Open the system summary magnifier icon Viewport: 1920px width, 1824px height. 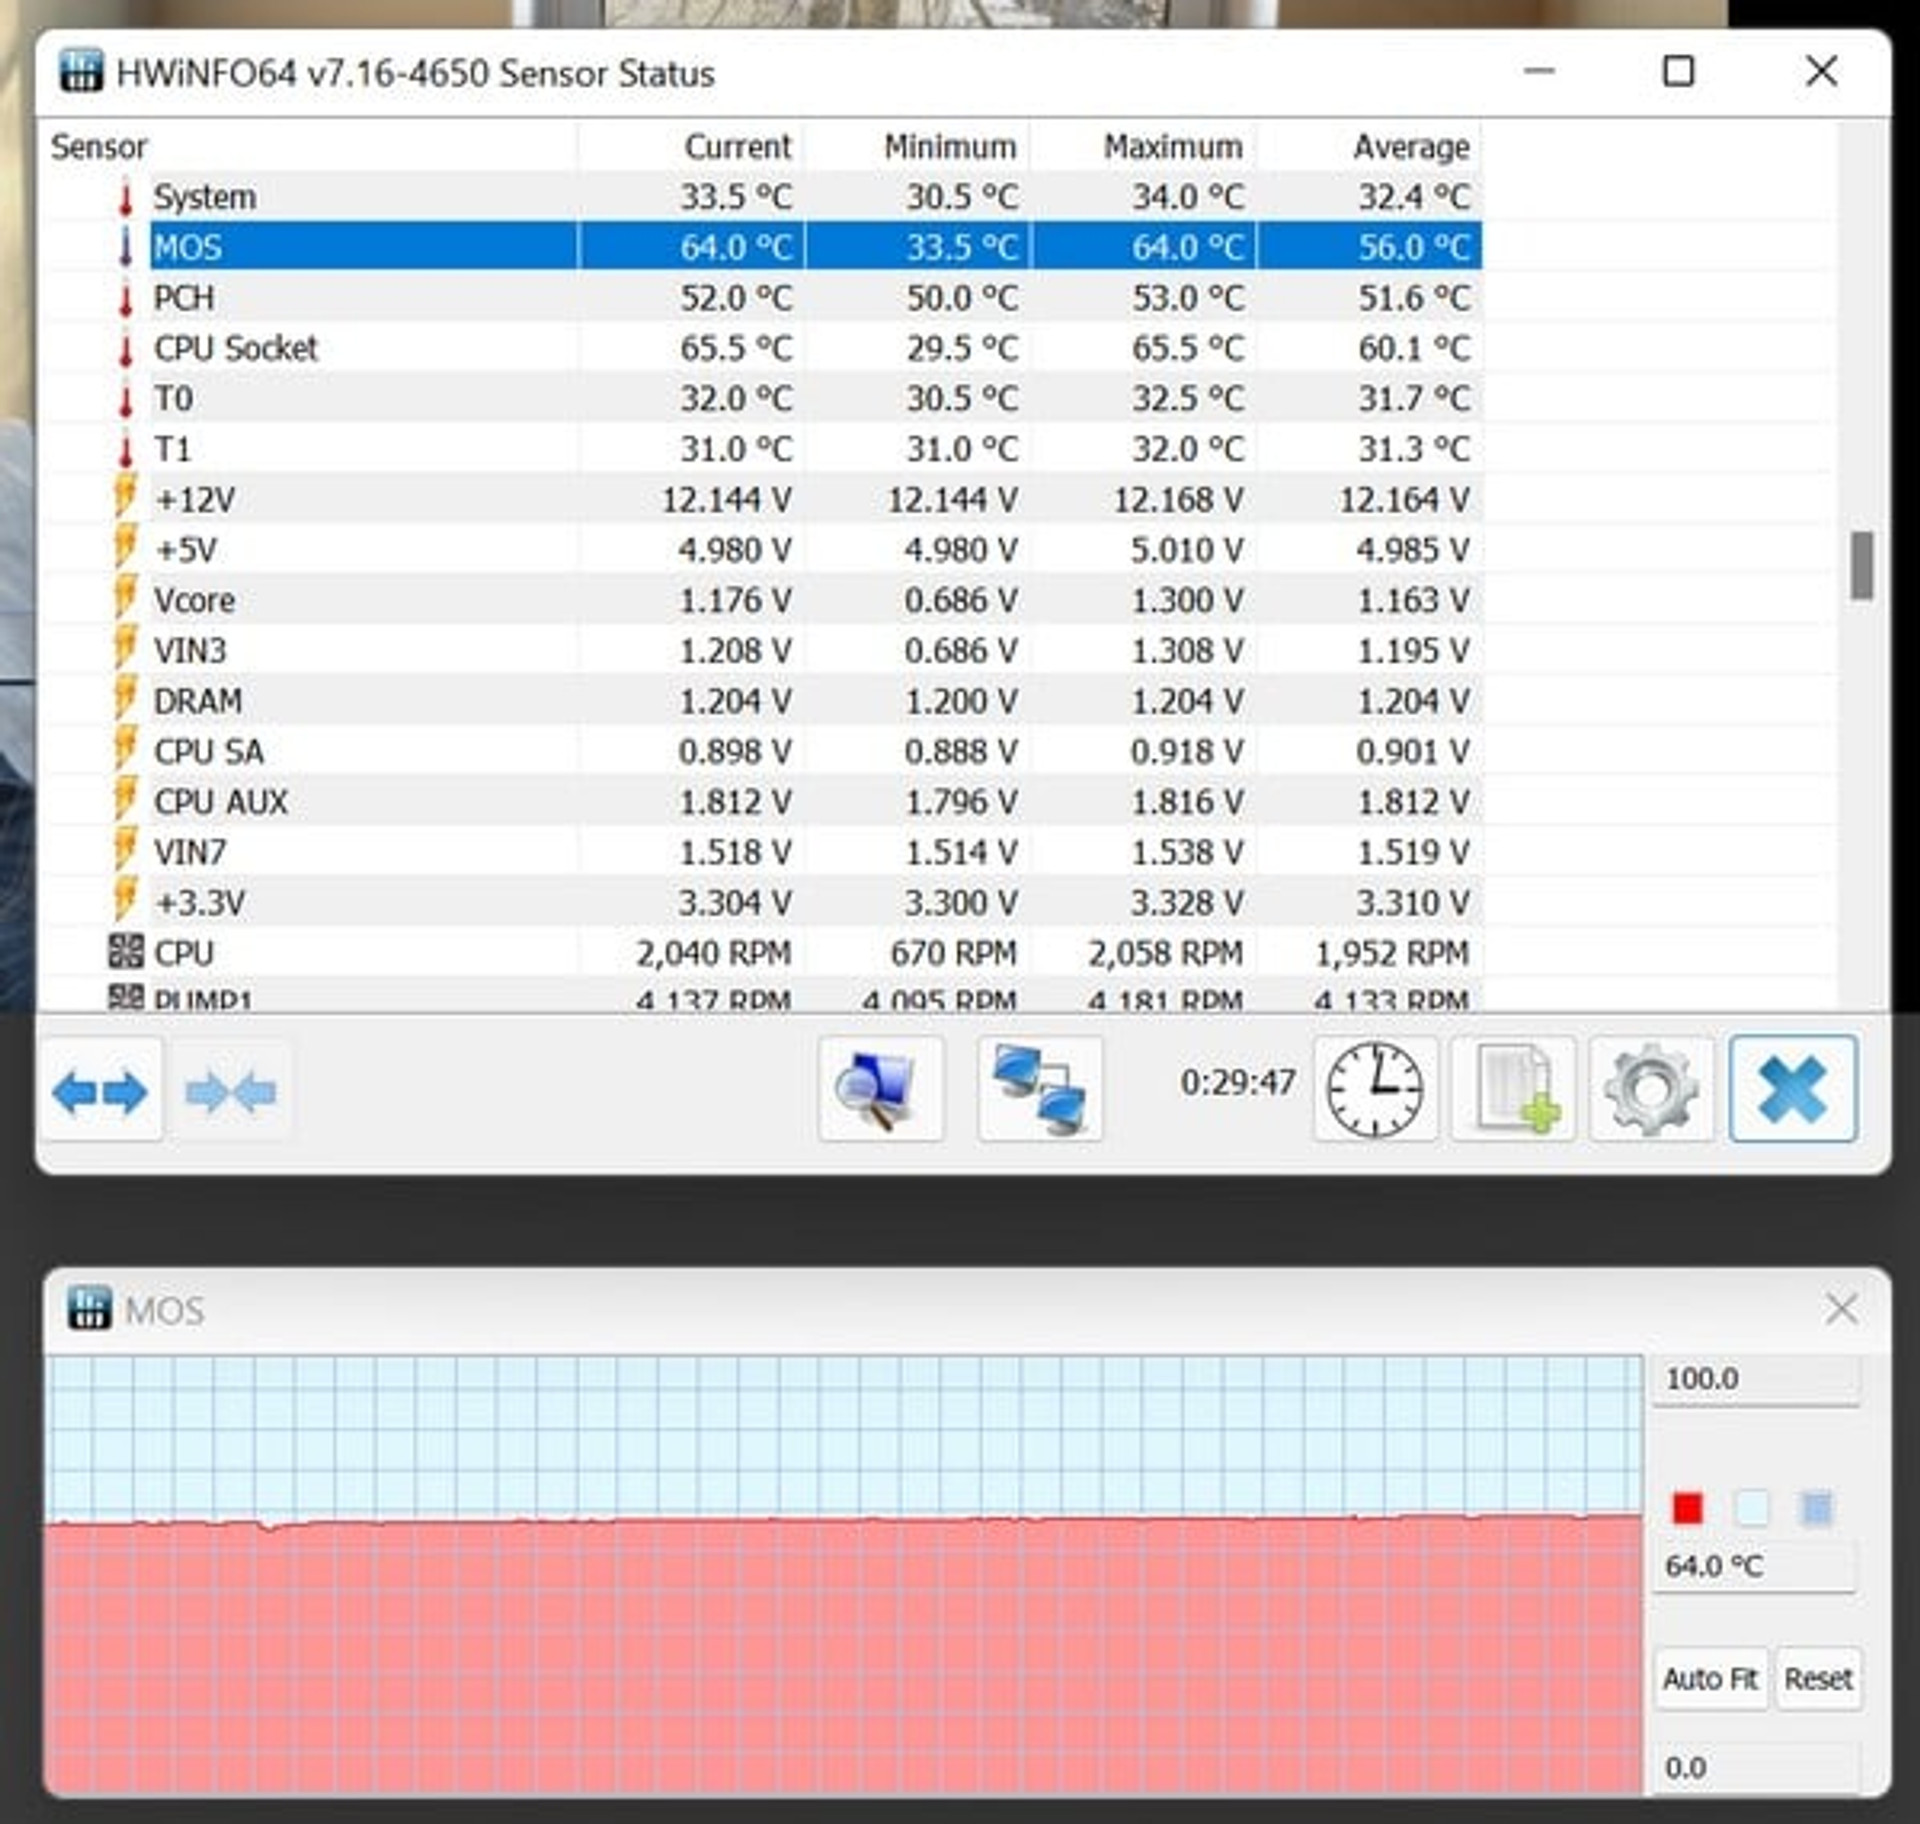pyautogui.click(x=880, y=1089)
